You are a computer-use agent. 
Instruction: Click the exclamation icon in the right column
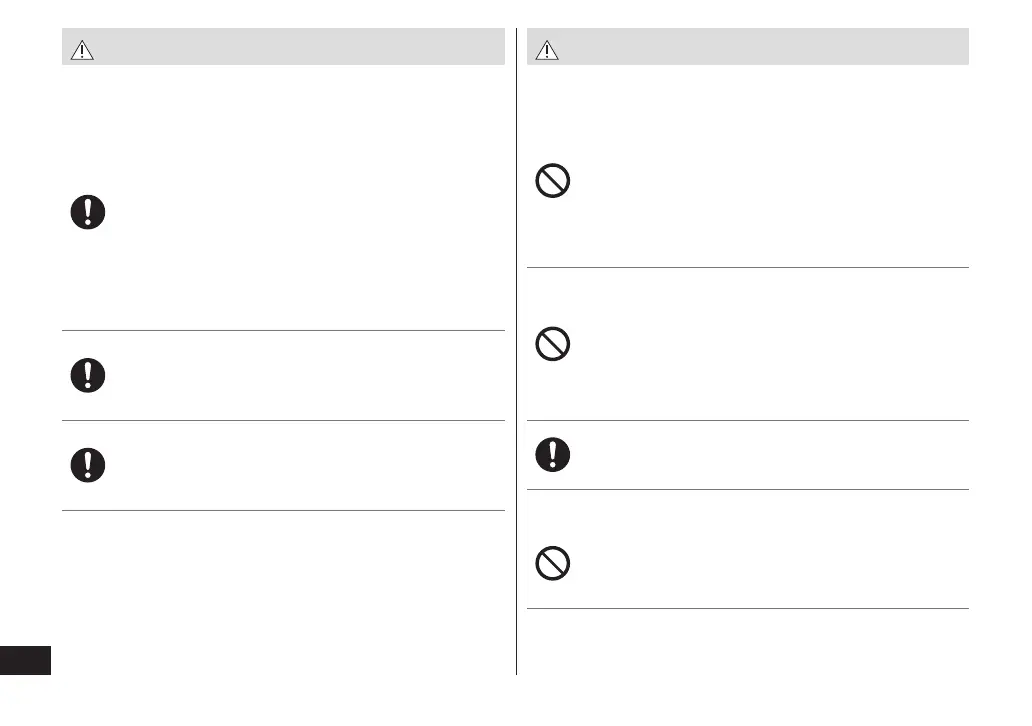(553, 455)
